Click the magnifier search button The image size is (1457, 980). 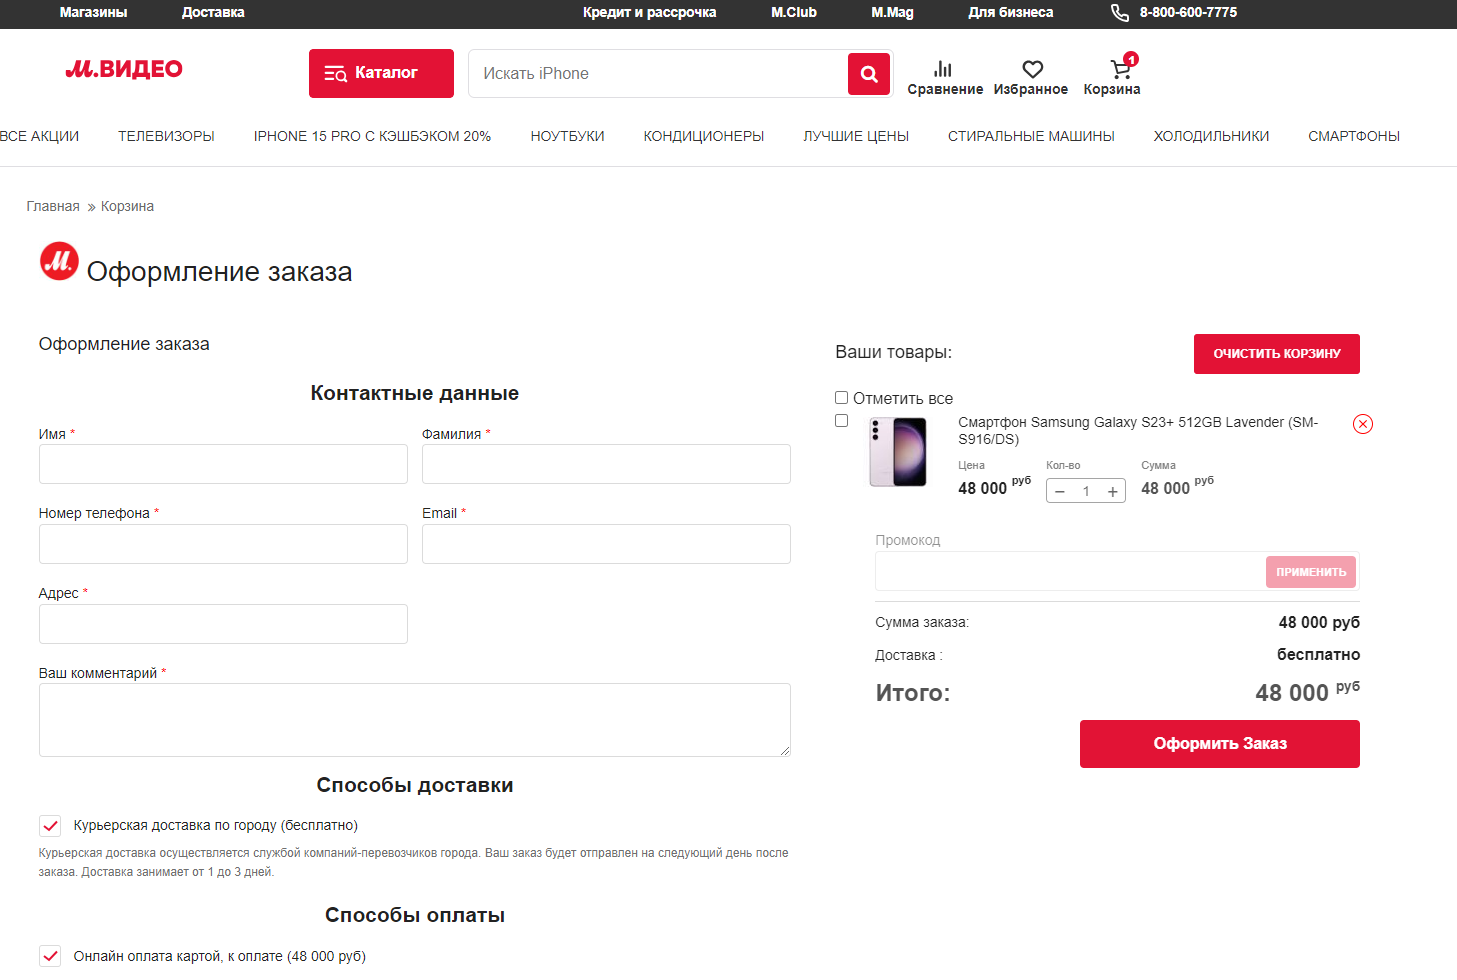pyautogui.click(x=869, y=74)
